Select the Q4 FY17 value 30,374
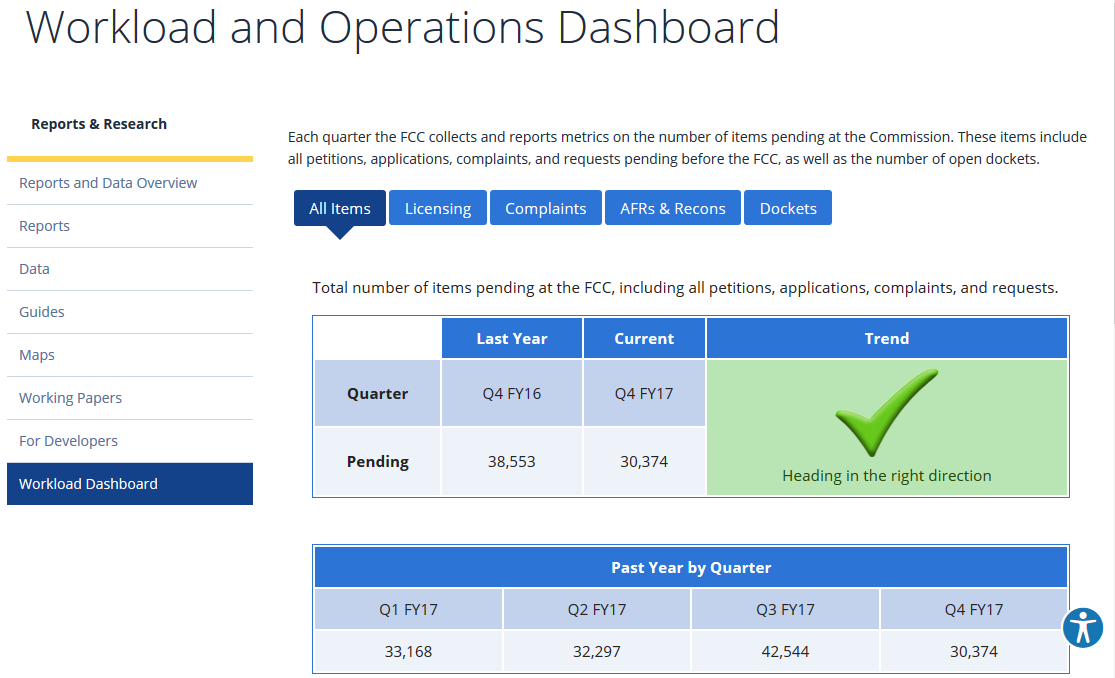The height and width of the screenshot is (678, 1115). [x=973, y=651]
